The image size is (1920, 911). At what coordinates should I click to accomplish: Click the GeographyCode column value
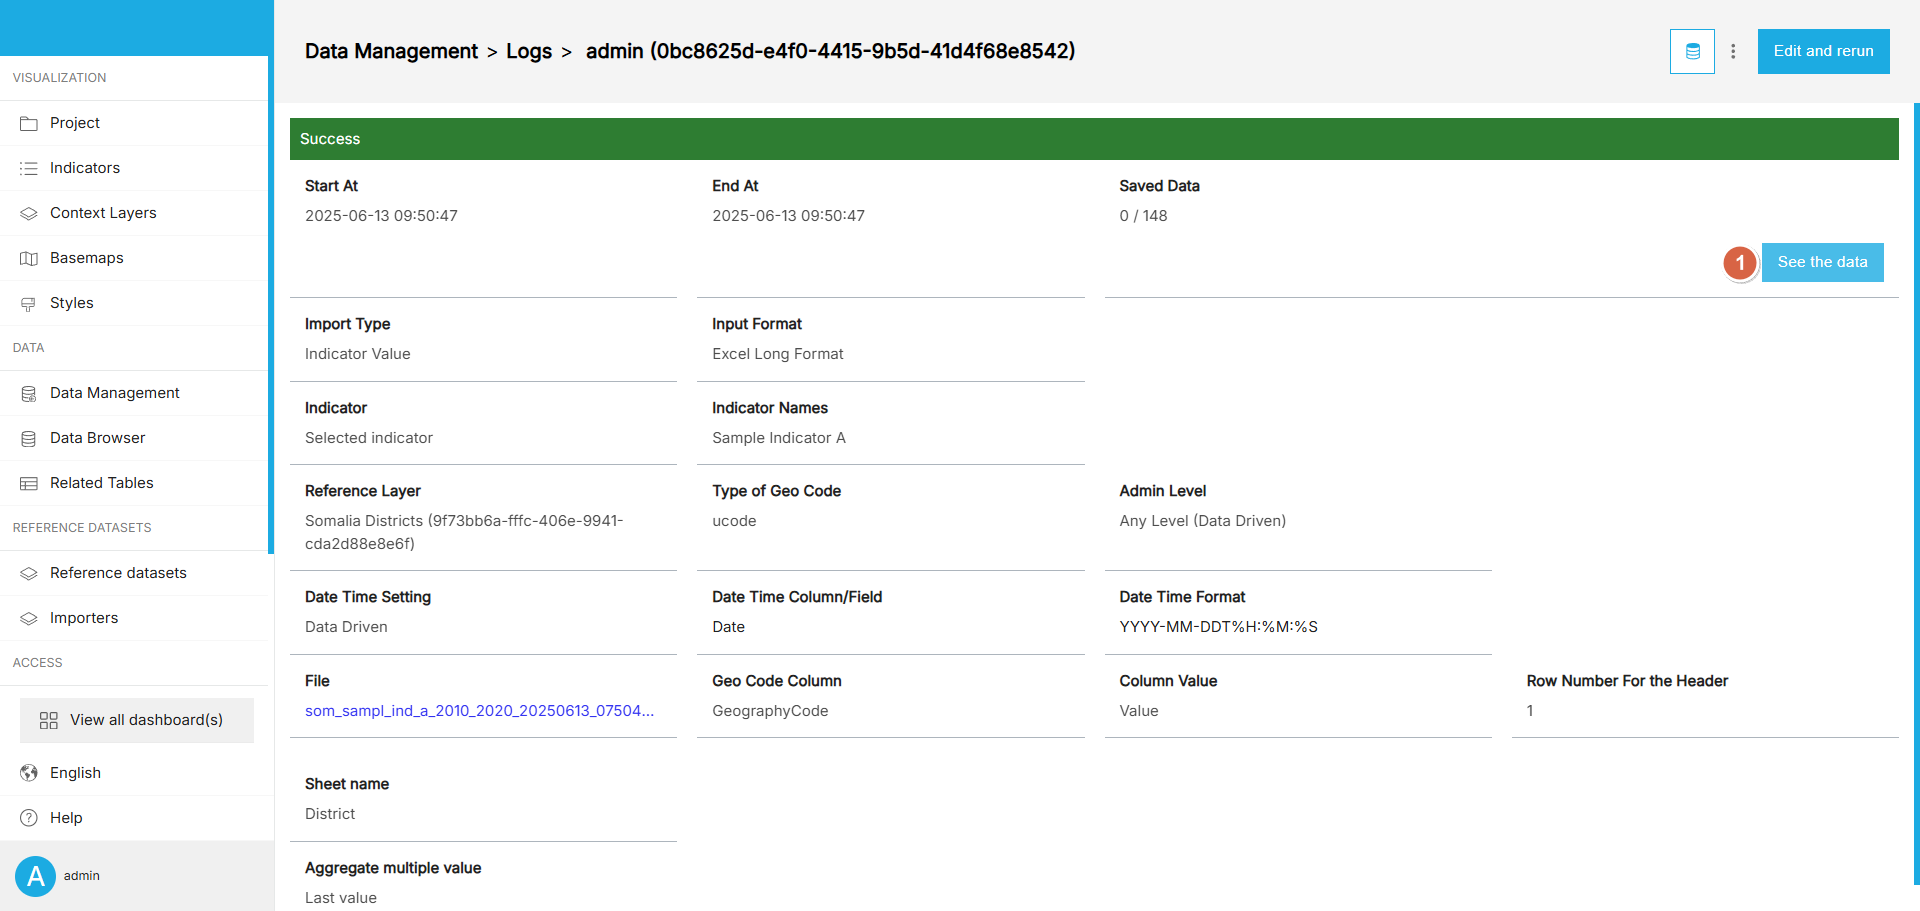coord(770,711)
